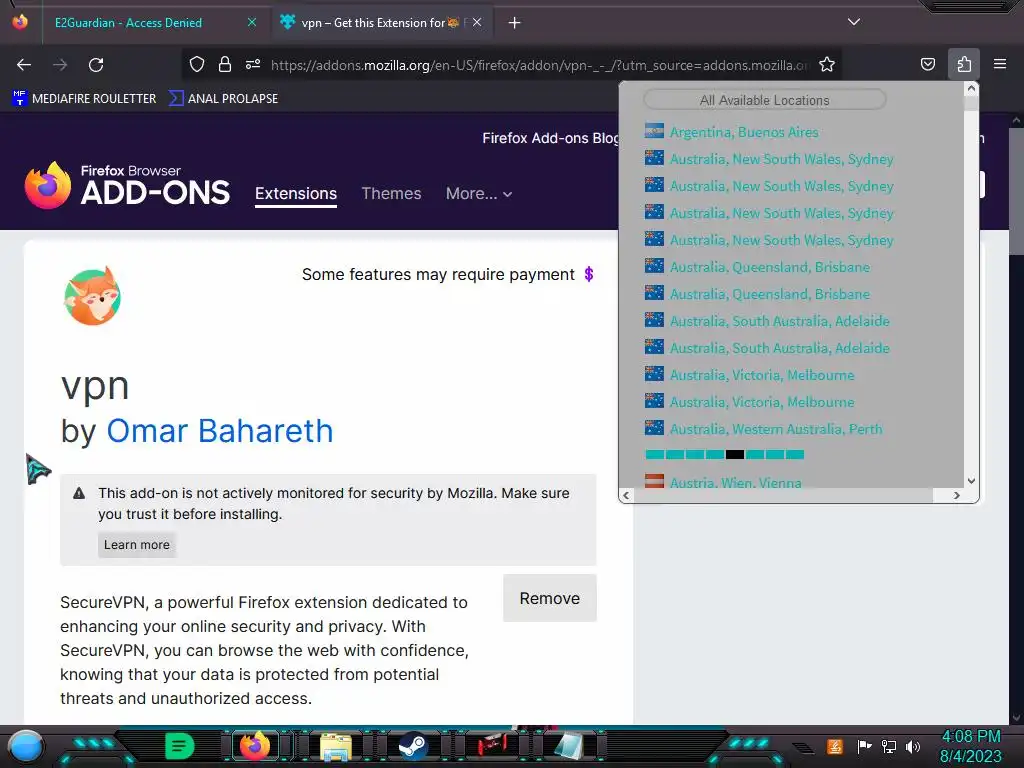Viewport: 1024px width, 768px height.
Task: Open green chat app in taskbar
Action: point(180,746)
